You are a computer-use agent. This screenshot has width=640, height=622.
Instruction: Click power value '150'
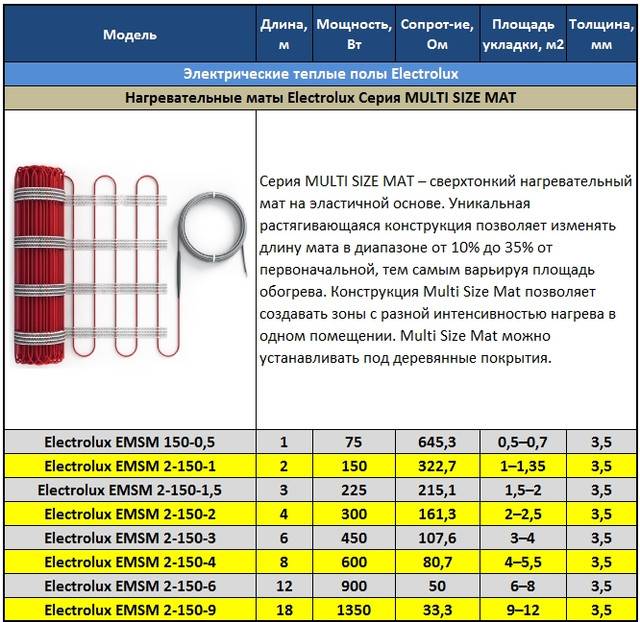pos(354,466)
